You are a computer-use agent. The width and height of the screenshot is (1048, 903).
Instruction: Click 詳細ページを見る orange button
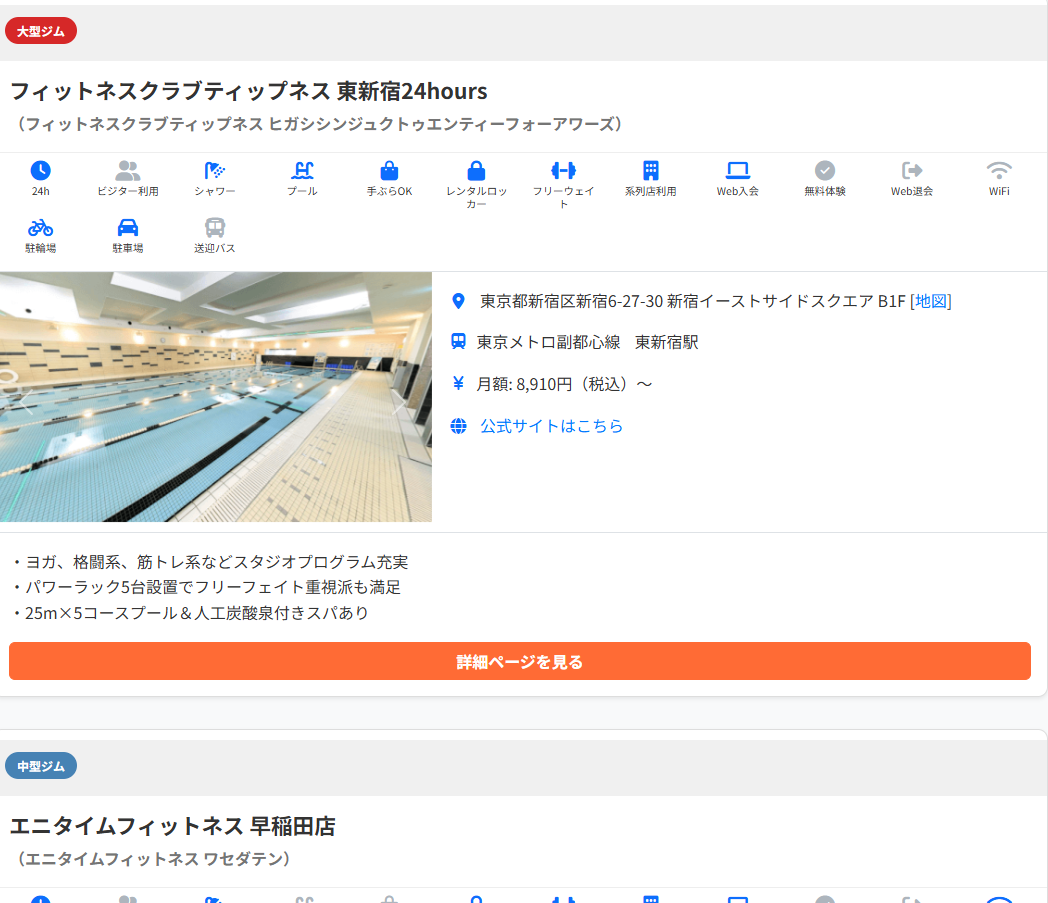point(520,661)
